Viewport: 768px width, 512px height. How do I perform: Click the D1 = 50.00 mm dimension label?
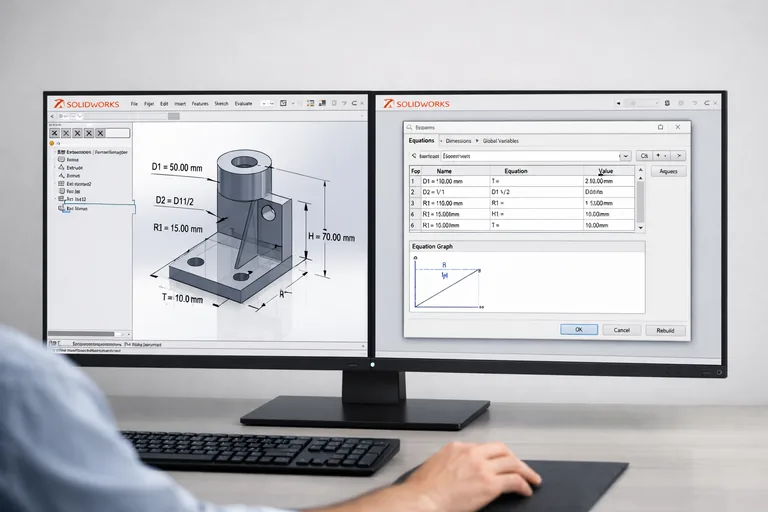pos(177,167)
